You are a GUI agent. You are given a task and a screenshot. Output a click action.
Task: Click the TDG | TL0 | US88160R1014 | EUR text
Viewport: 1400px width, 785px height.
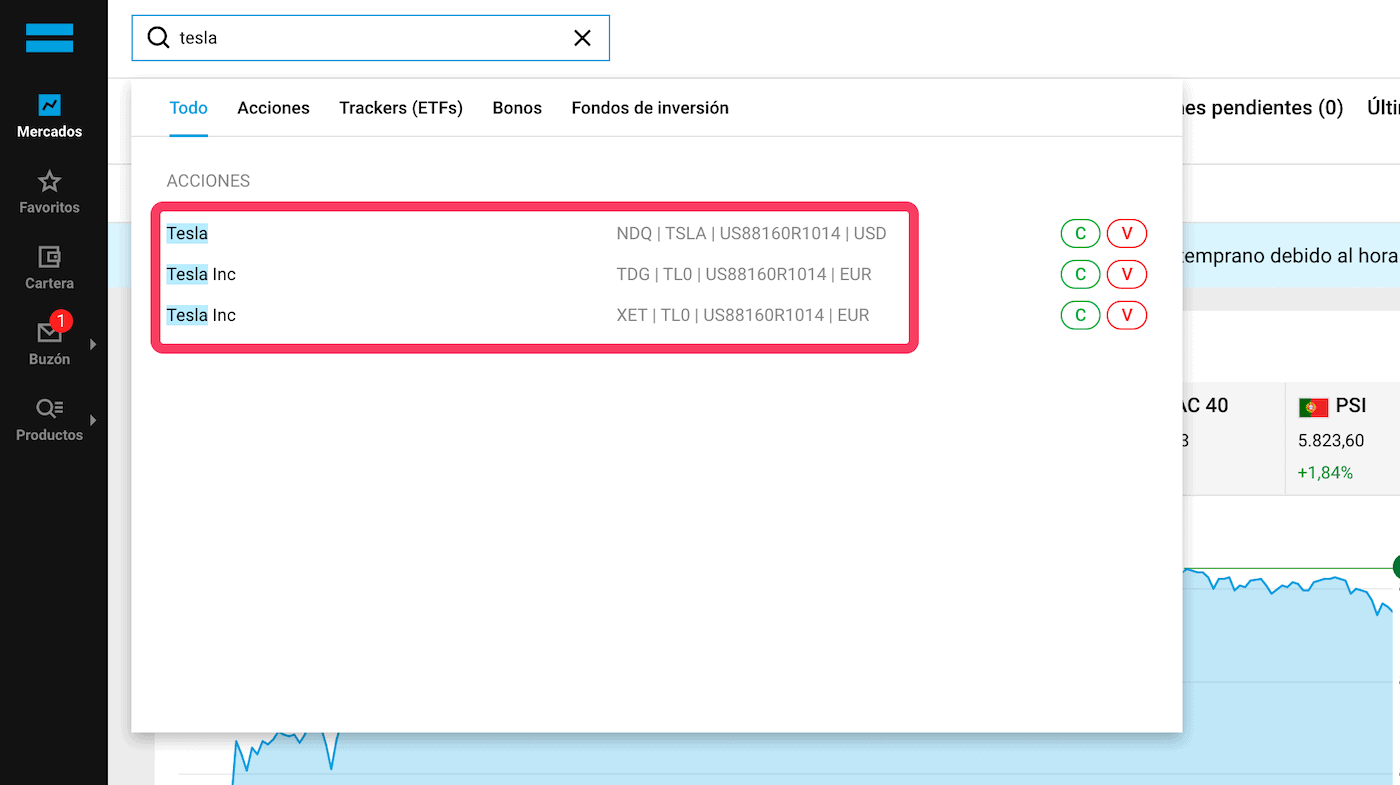pos(744,275)
